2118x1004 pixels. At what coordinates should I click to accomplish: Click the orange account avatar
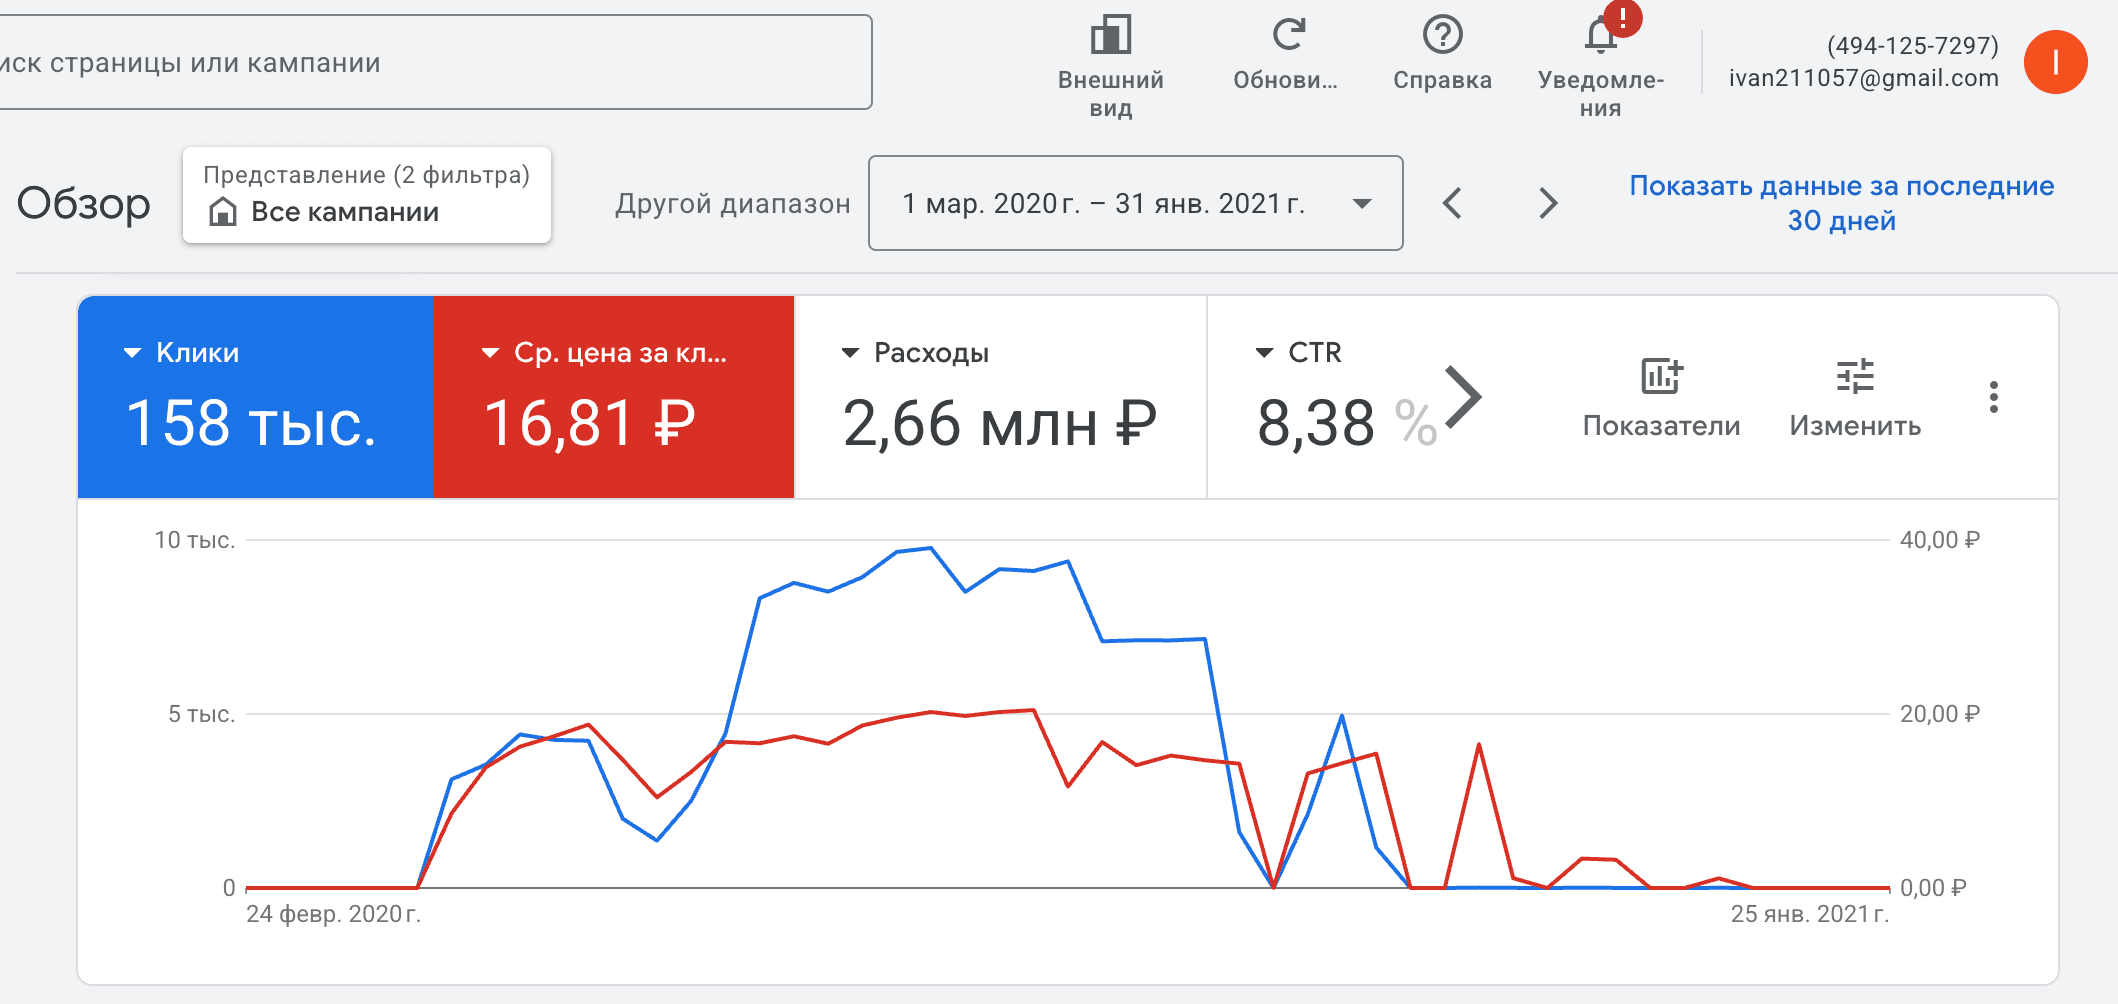click(2055, 62)
